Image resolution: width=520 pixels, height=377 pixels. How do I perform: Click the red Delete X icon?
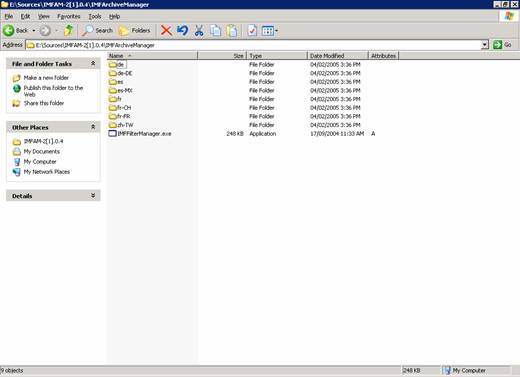tap(166, 31)
